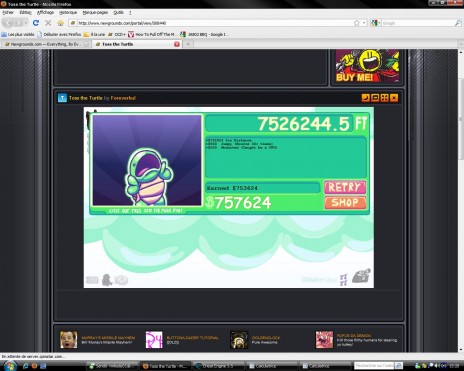The width and height of the screenshot is (464, 371).
Task: Open the Historique menu
Action: tap(68, 12)
